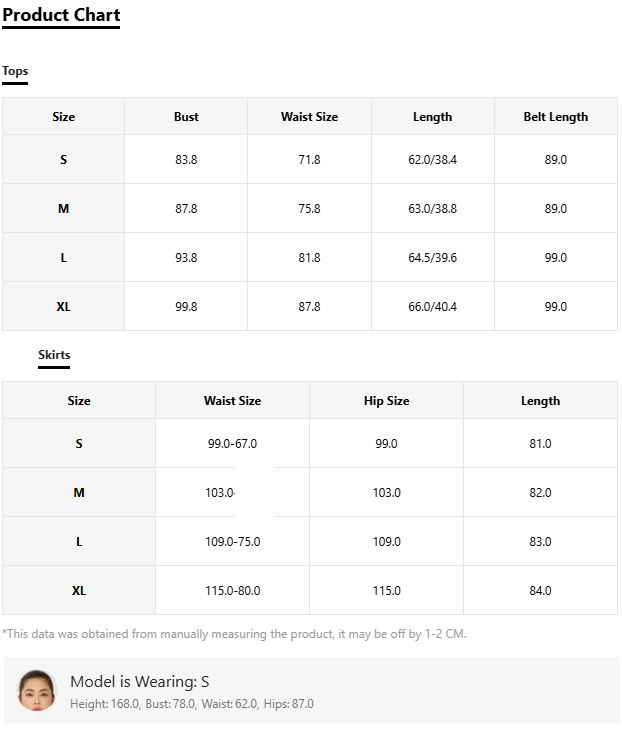Screen dimensions: 622x731
Task: Select the XL row in Tops table
Action: pos(310,307)
